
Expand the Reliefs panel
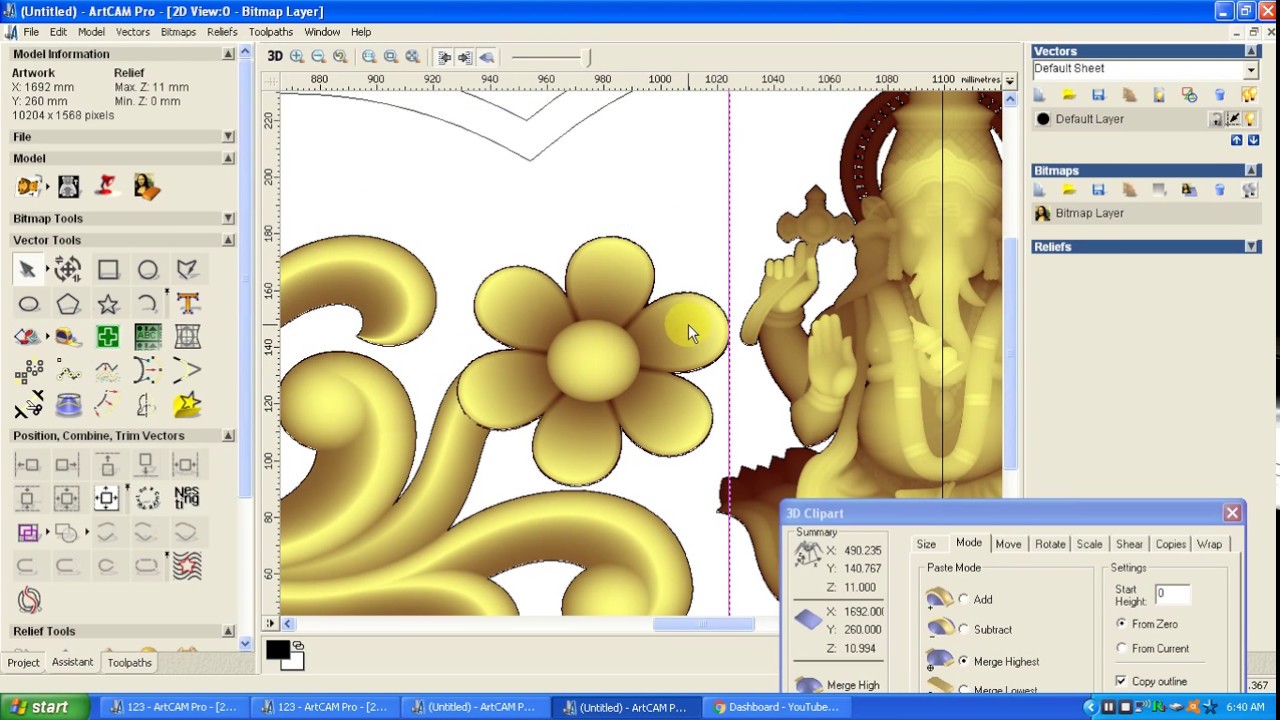click(x=1251, y=247)
